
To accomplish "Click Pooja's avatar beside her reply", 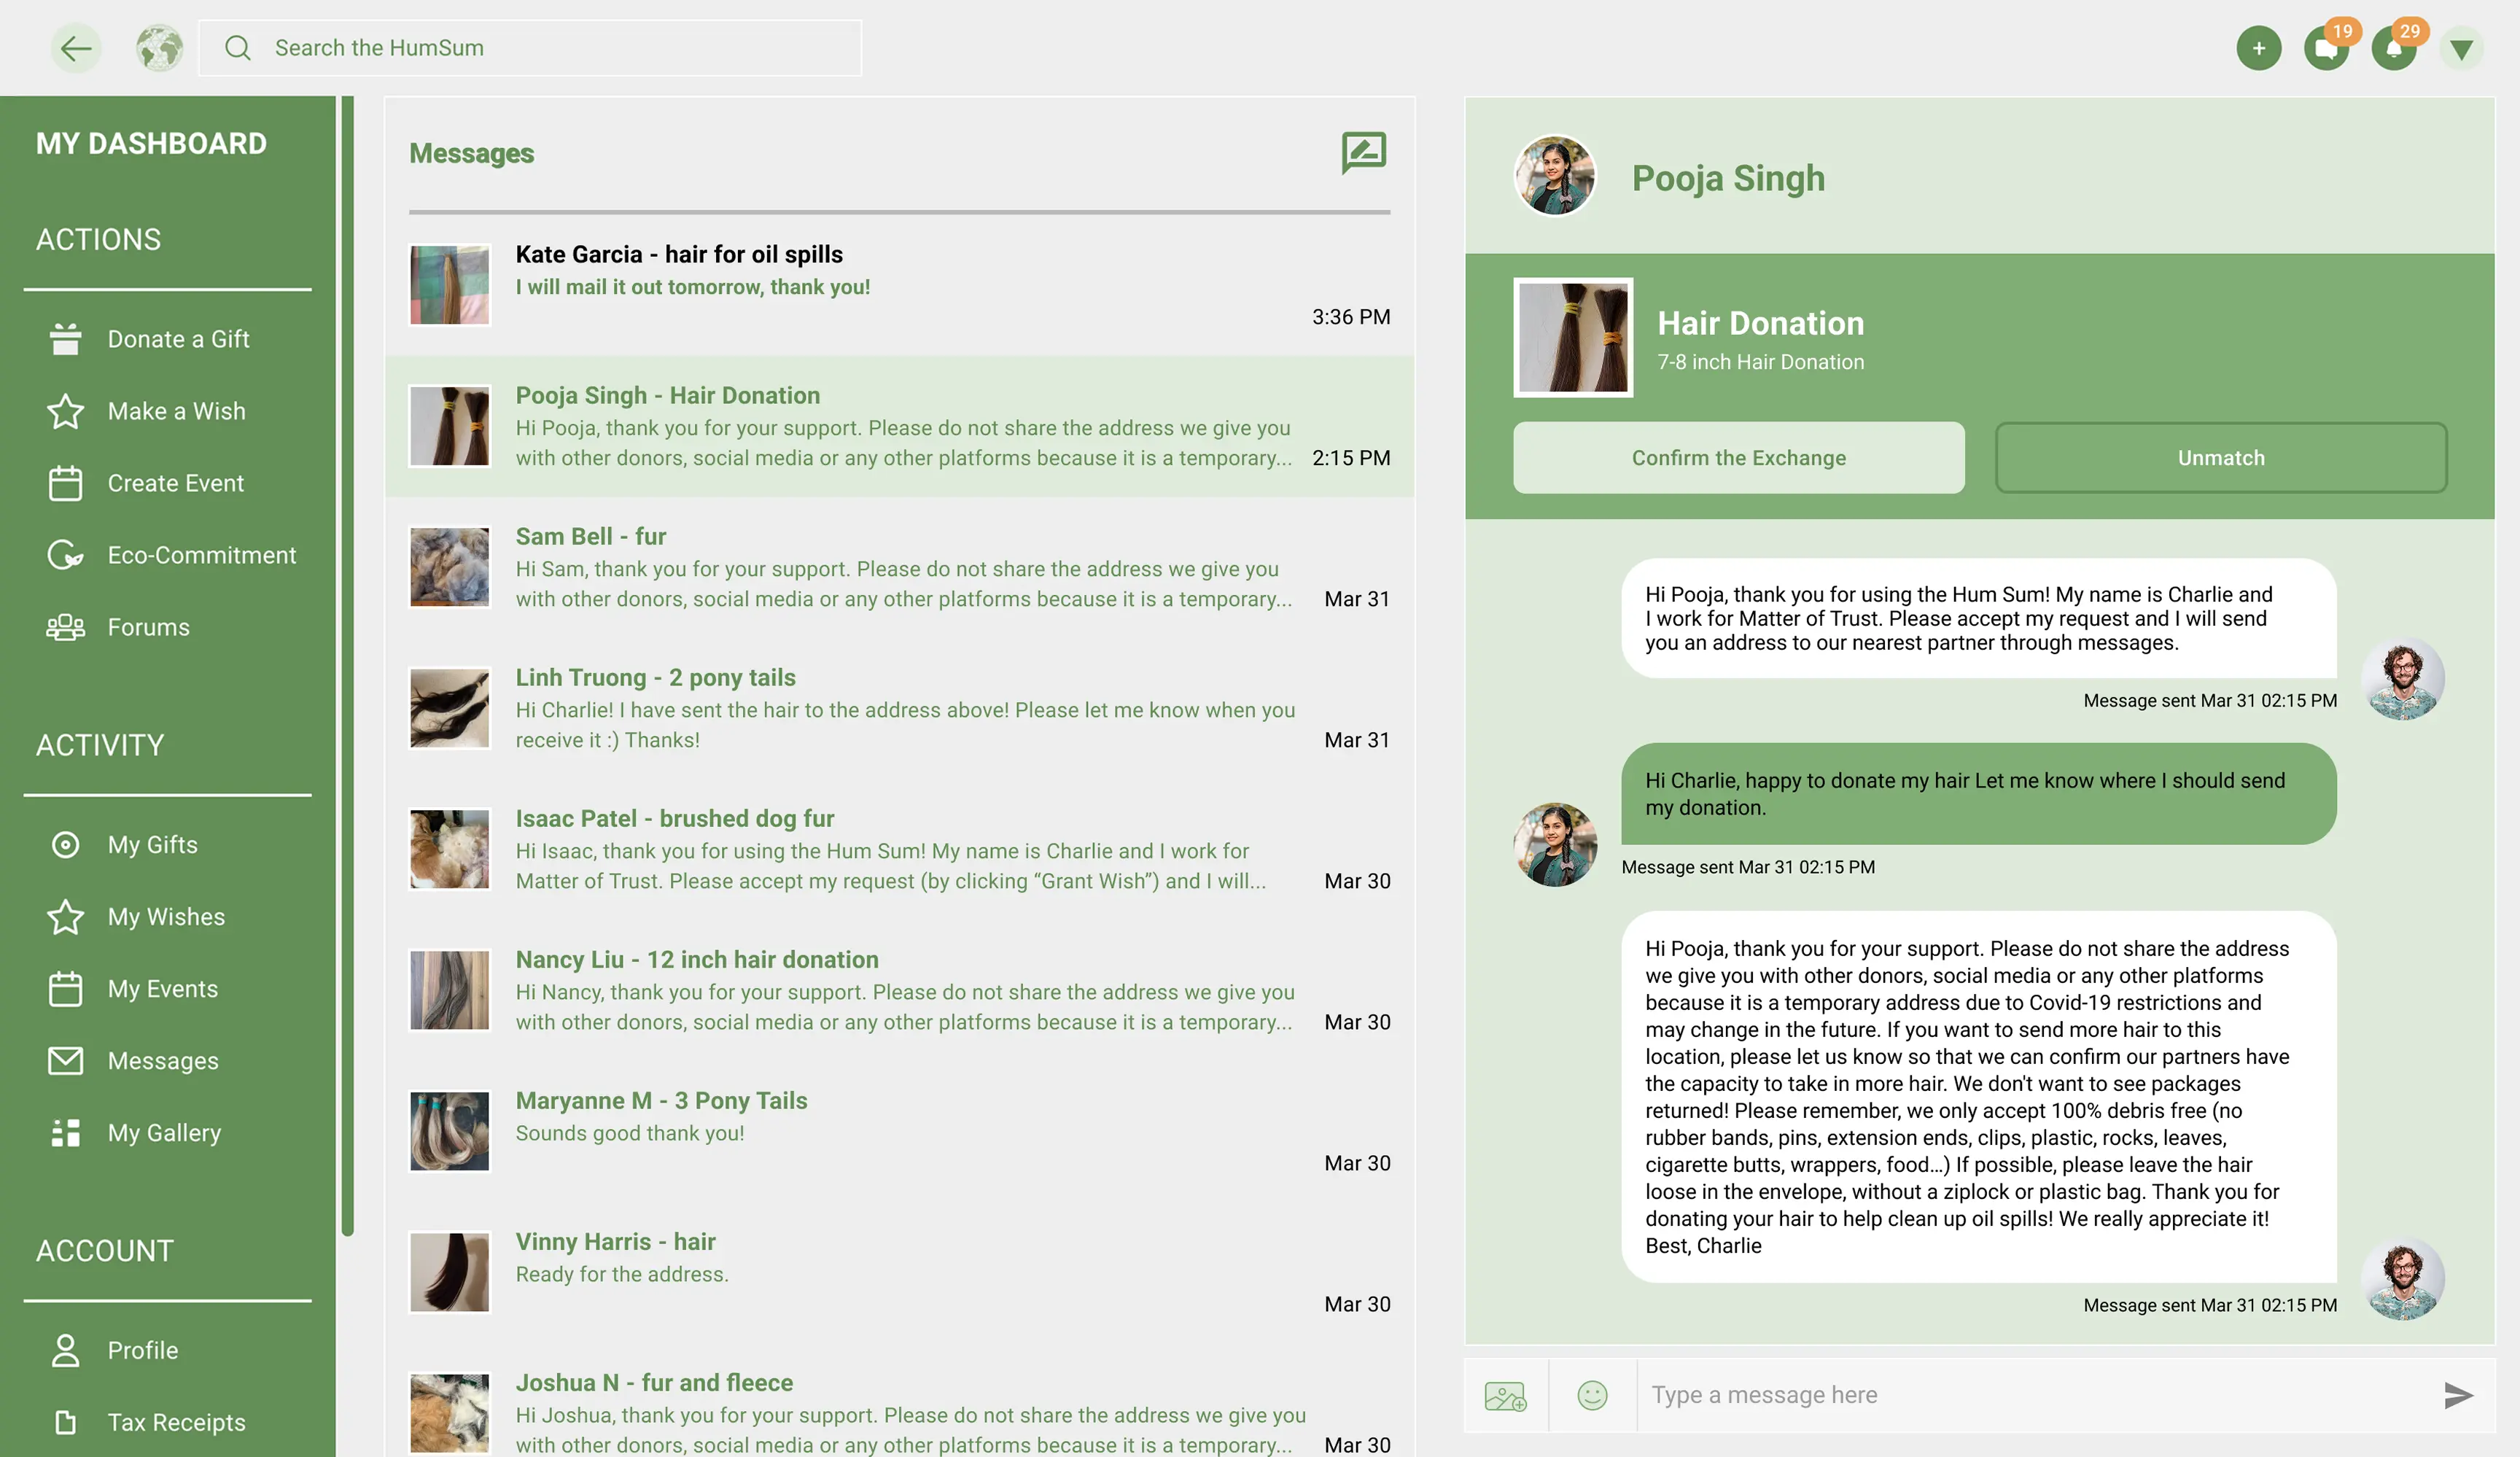I will tap(1554, 844).
